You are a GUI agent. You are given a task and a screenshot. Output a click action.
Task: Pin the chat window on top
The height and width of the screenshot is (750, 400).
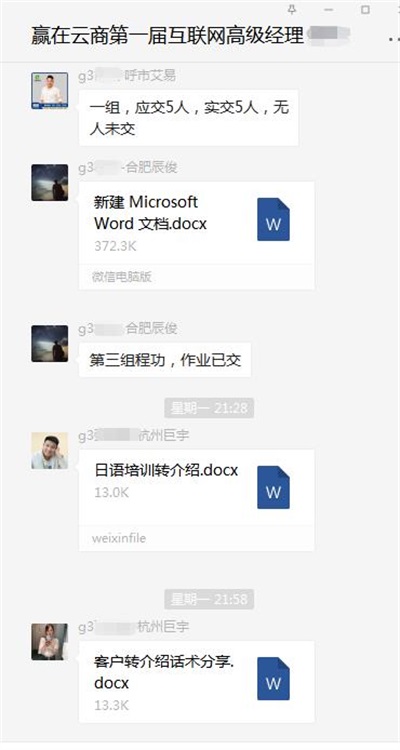292,9
